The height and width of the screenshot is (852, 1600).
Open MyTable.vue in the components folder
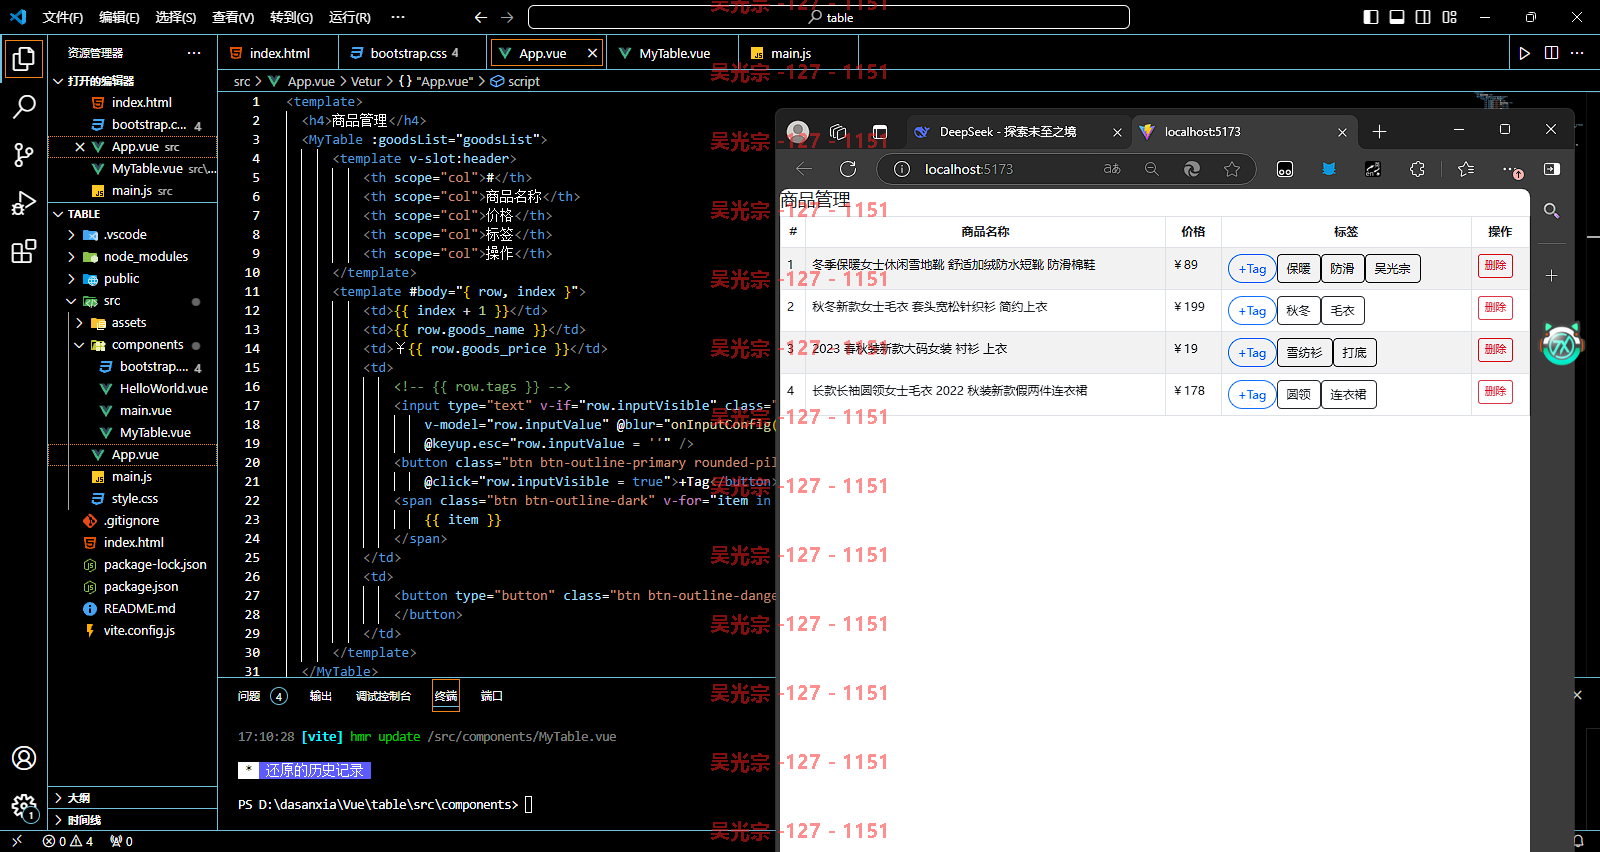click(x=155, y=433)
